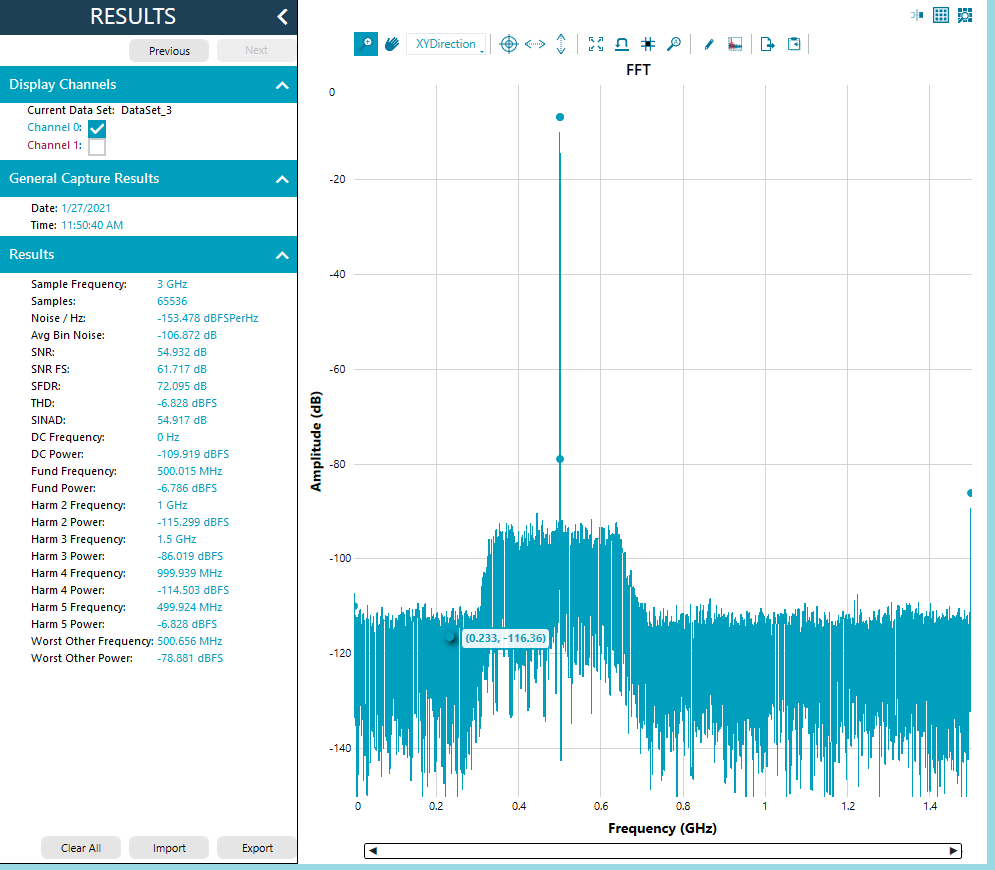Select the zoom magnifier tool

pos(366,44)
